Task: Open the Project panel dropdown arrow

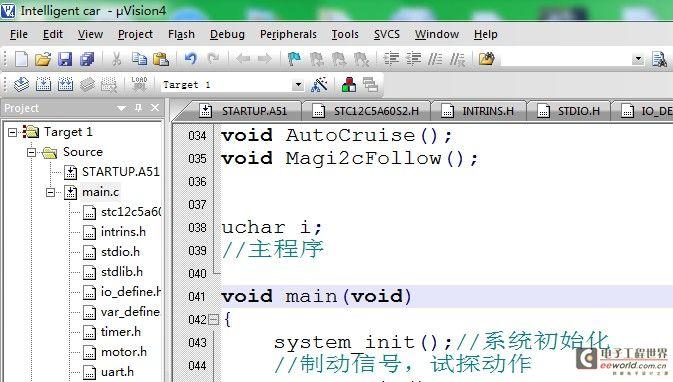Action: (121, 108)
